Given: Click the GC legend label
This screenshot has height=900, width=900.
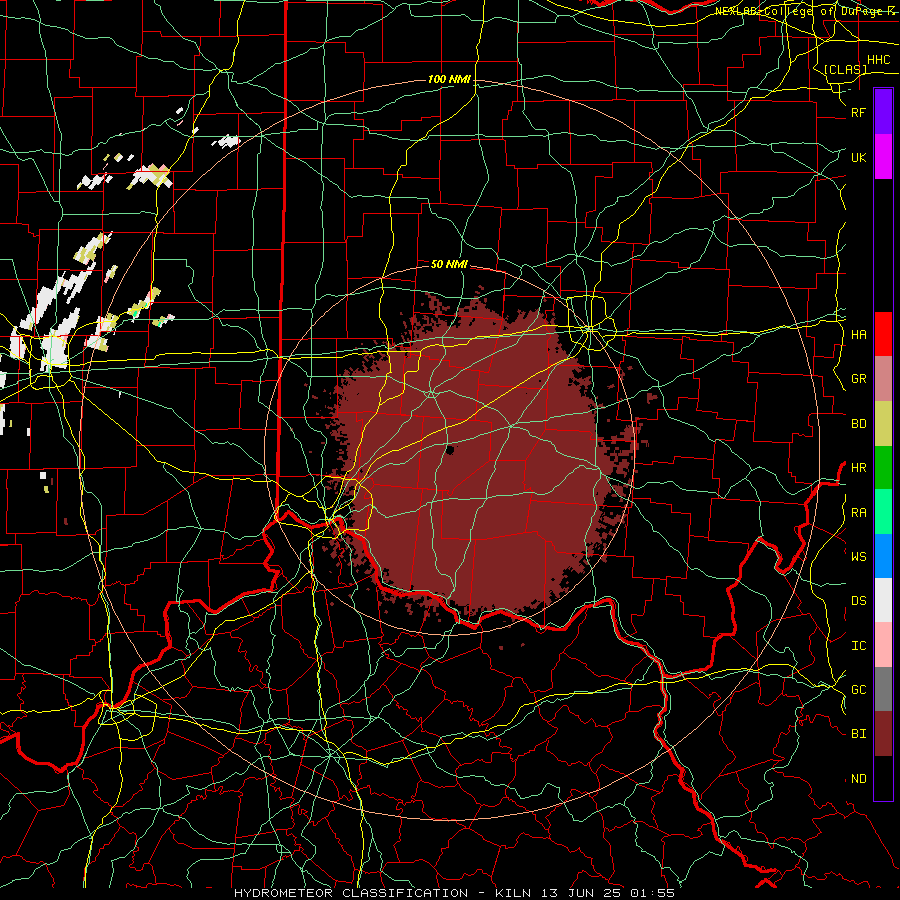Looking at the screenshot, I should pyautogui.click(x=858, y=689).
